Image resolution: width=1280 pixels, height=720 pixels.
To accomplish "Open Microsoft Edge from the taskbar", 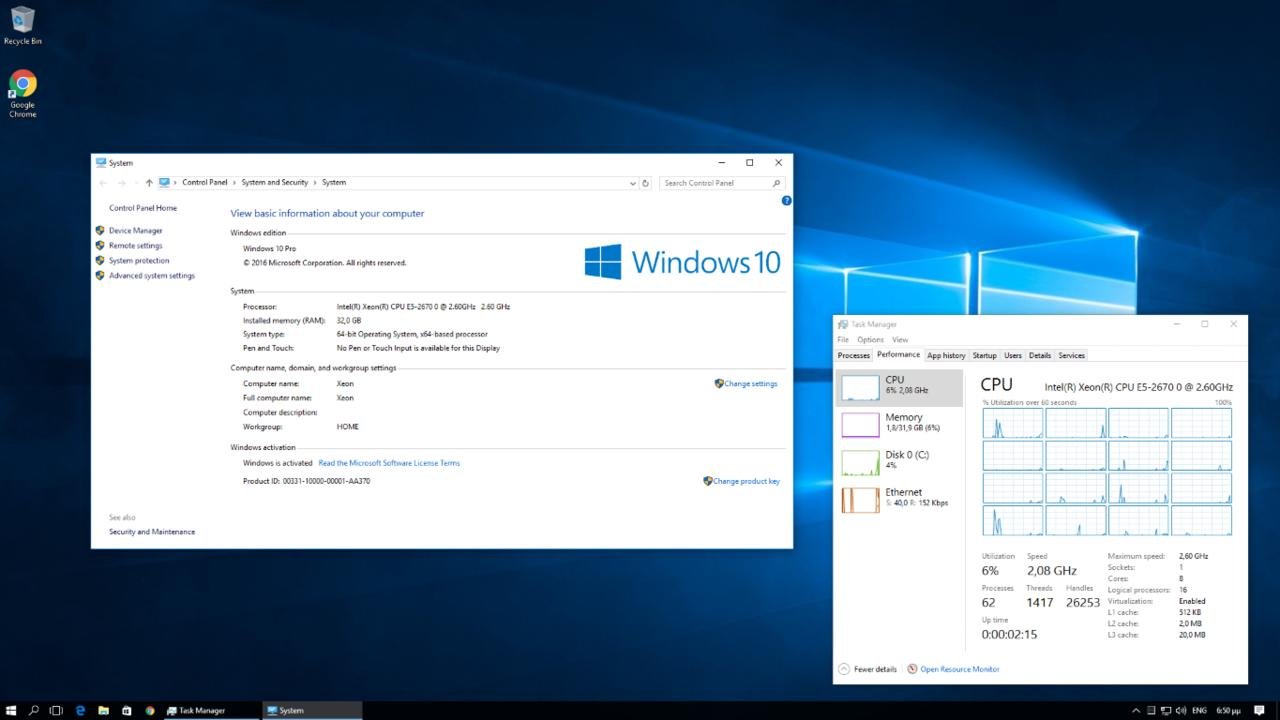I will [80, 710].
